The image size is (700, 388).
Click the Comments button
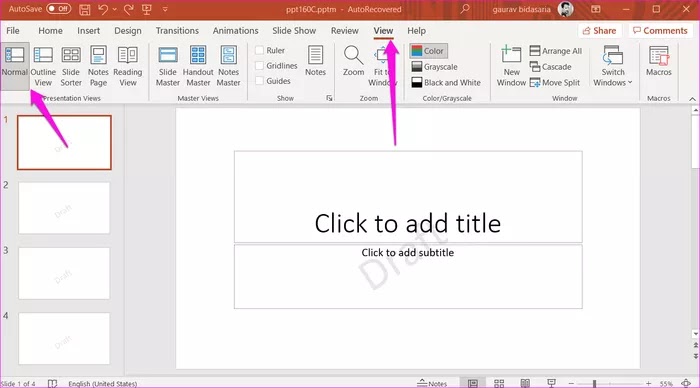660,31
